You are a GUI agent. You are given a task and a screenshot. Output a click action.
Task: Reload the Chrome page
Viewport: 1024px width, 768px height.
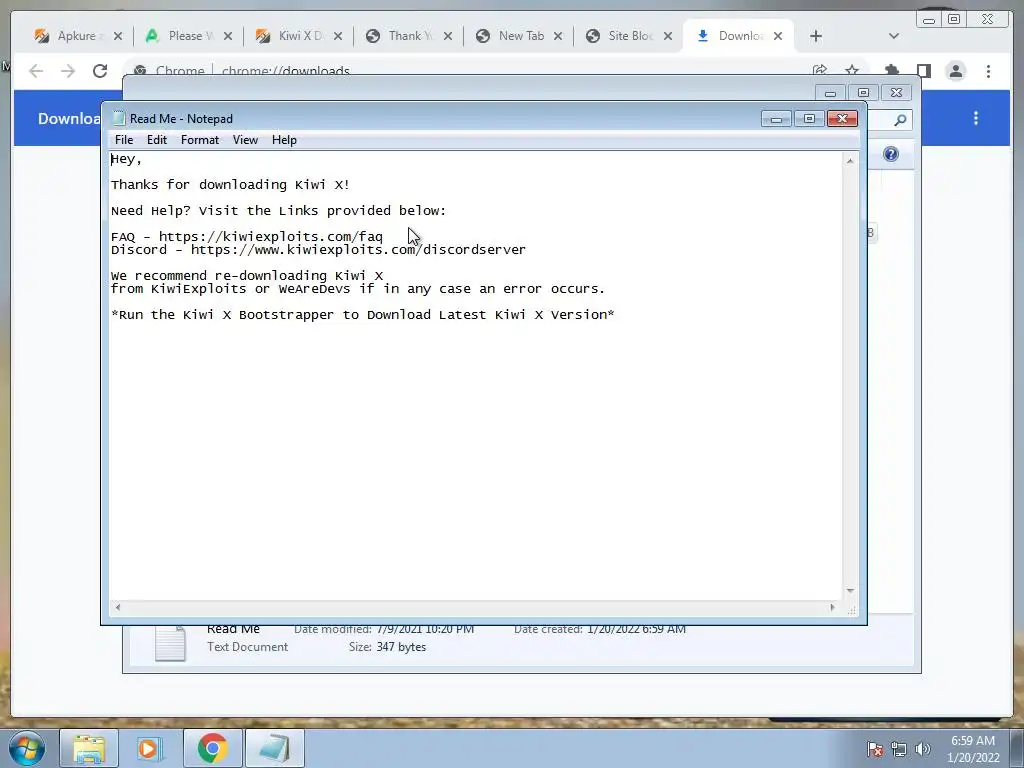[x=100, y=71]
